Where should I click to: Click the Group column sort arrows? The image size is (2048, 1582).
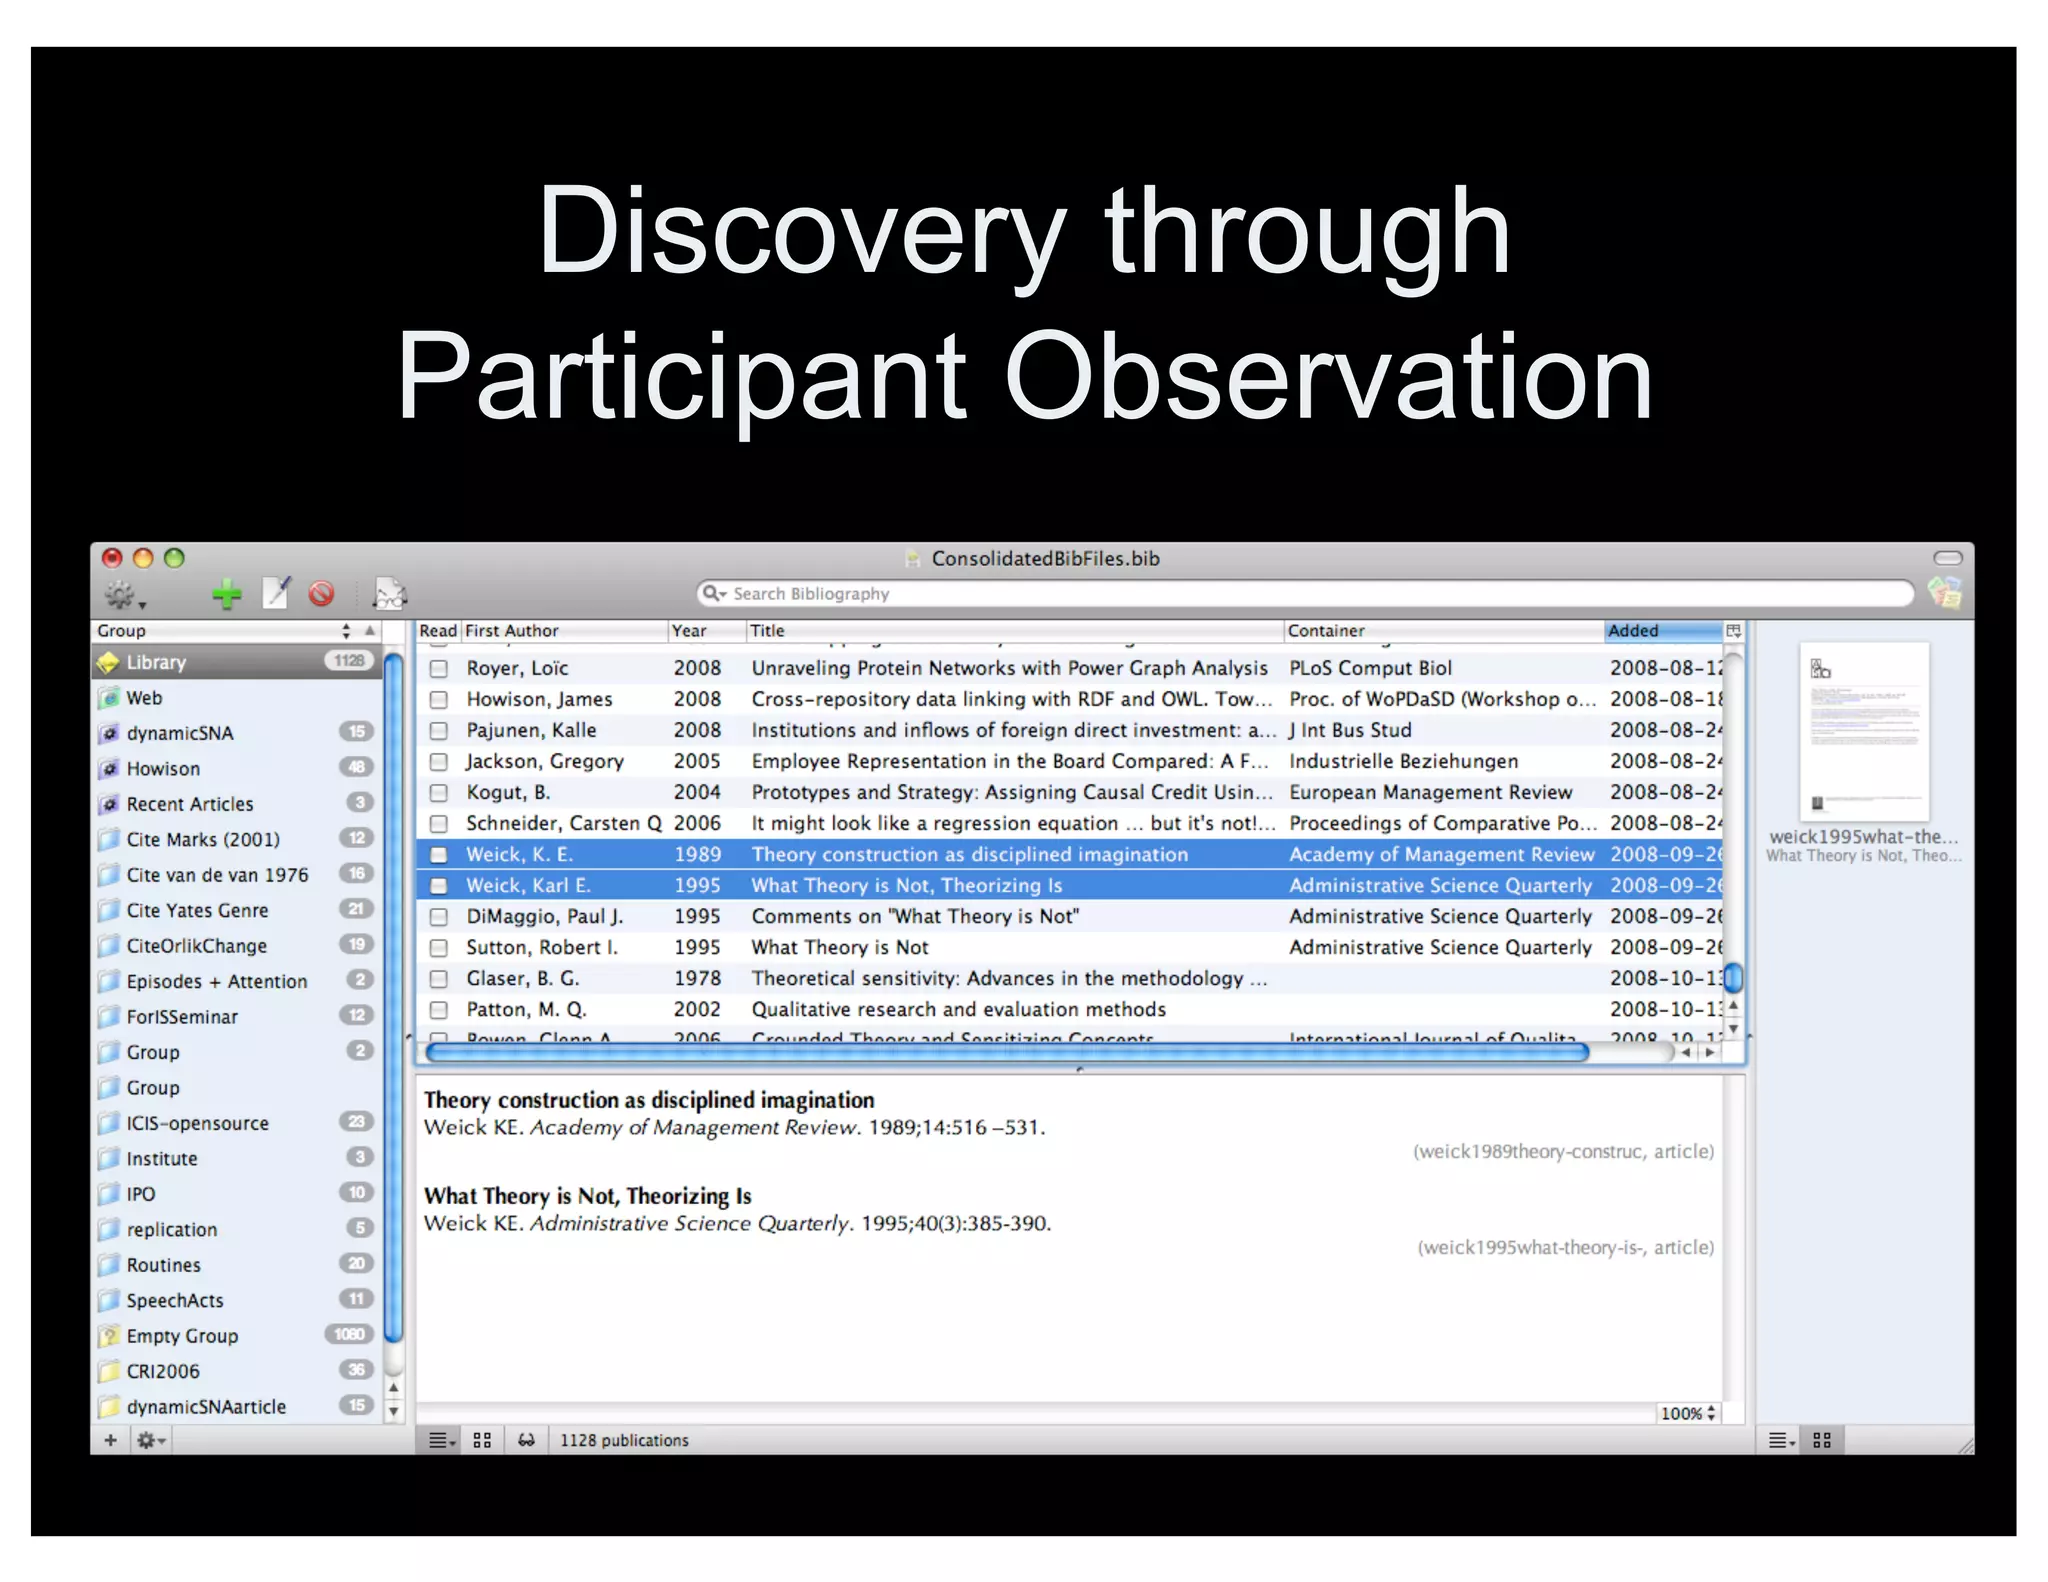click(x=346, y=631)
